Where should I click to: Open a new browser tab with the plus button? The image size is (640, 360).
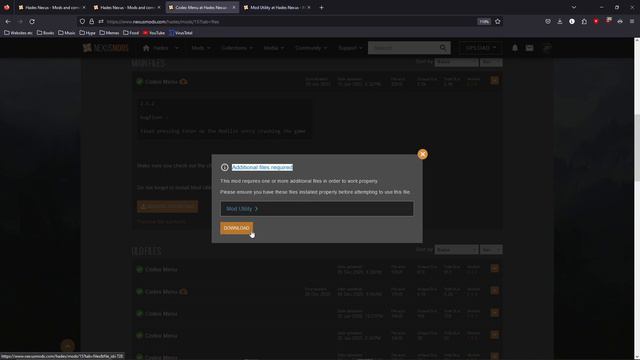click(x=322, y=7)
